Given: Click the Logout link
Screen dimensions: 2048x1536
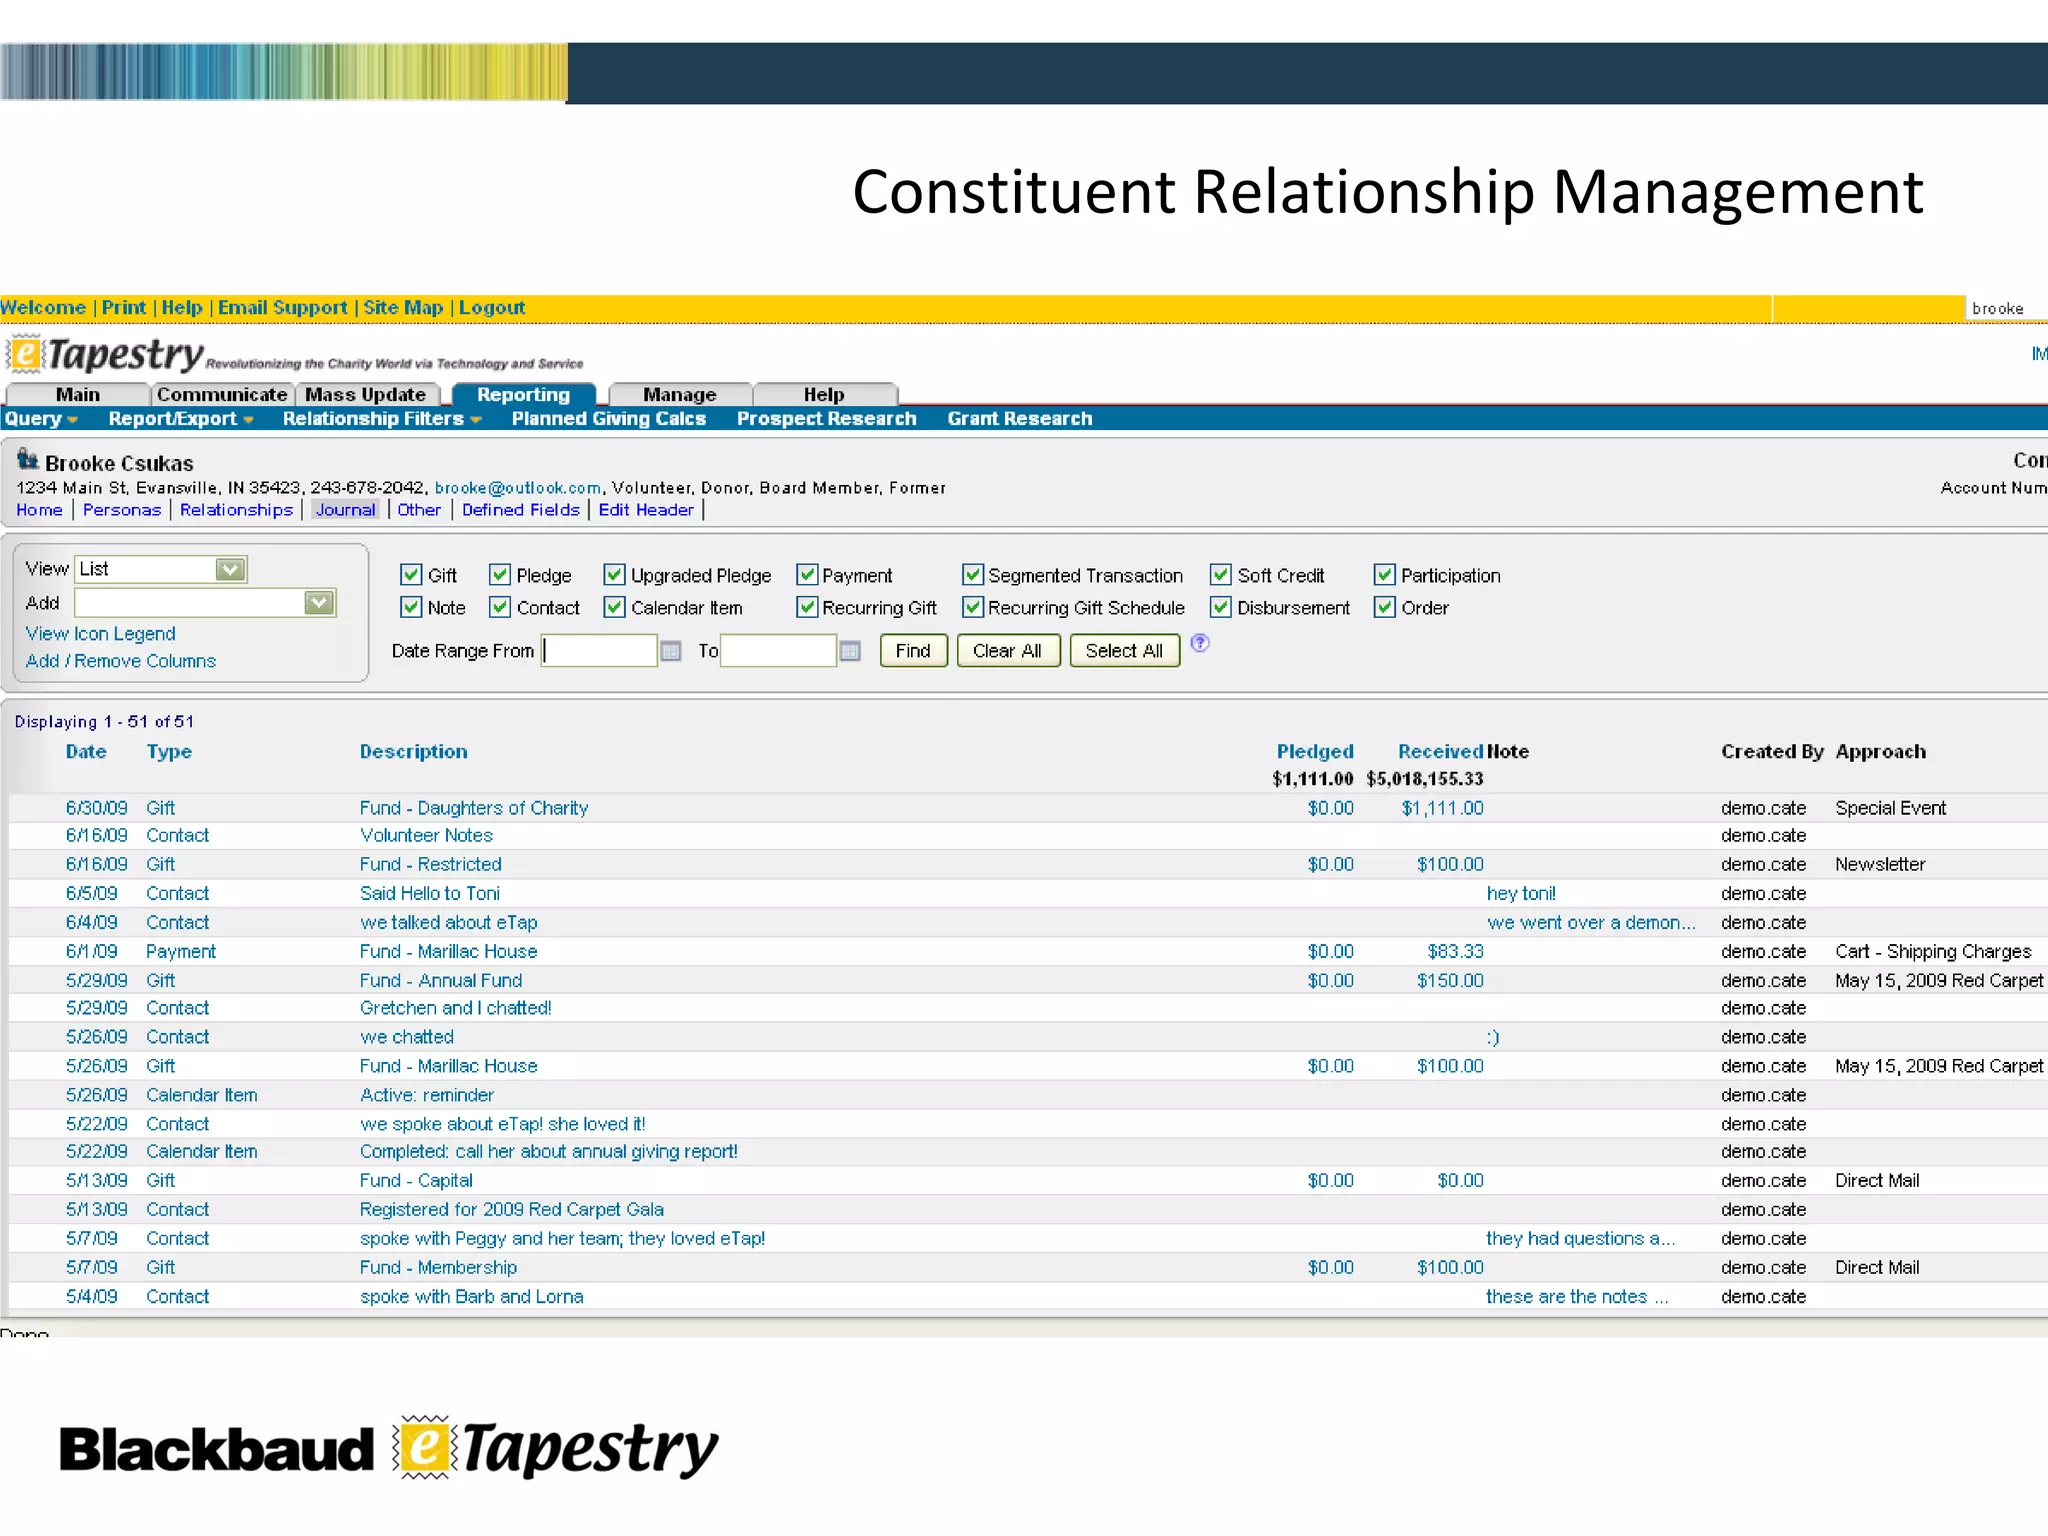Looking at the screenshot, I should [492, 308].
